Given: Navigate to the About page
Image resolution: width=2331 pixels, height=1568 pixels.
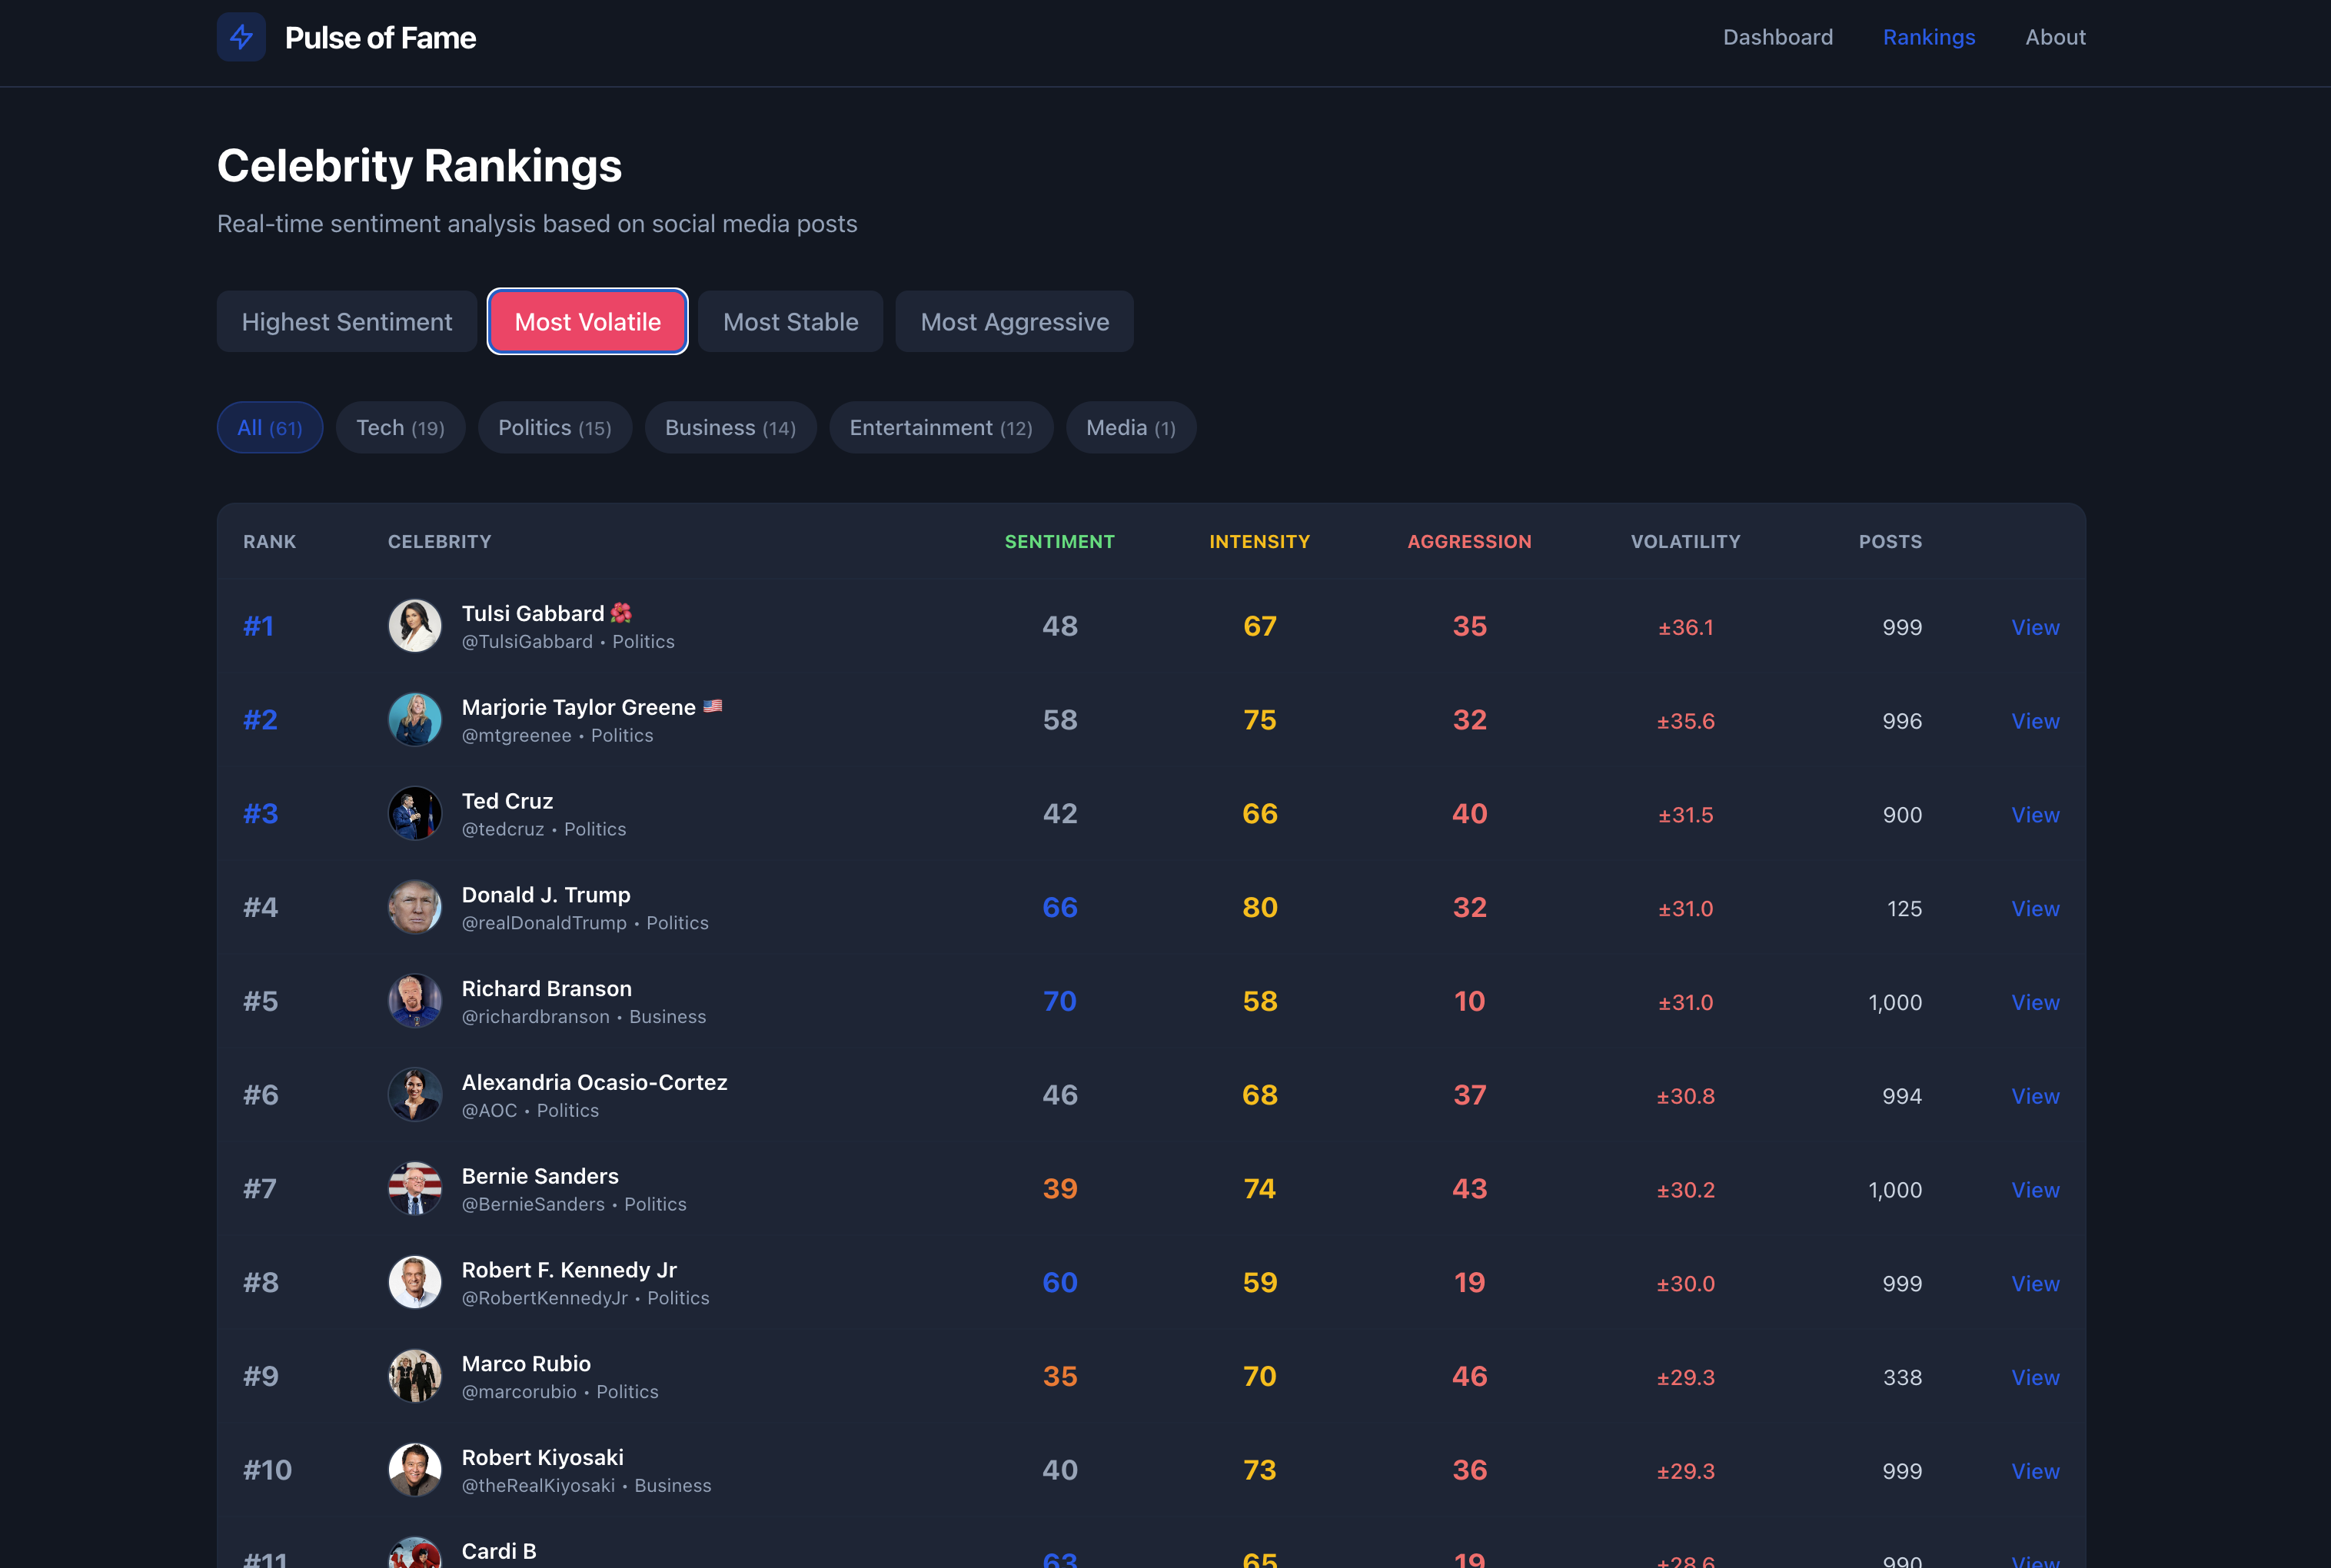Looking at the screenshot, I should pyautogui.click(x=2055, y=37).
